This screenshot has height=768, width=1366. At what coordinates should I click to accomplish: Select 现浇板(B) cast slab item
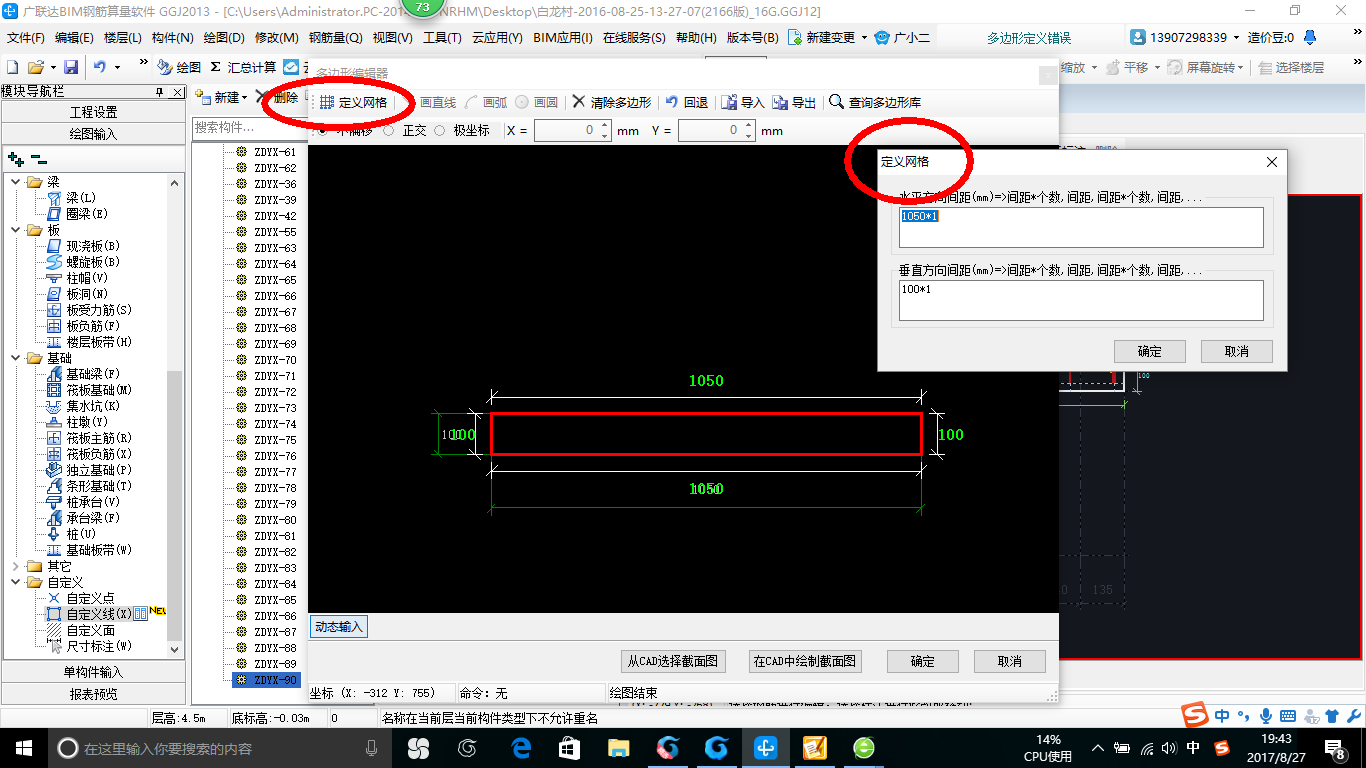click(x=93, y=246)
